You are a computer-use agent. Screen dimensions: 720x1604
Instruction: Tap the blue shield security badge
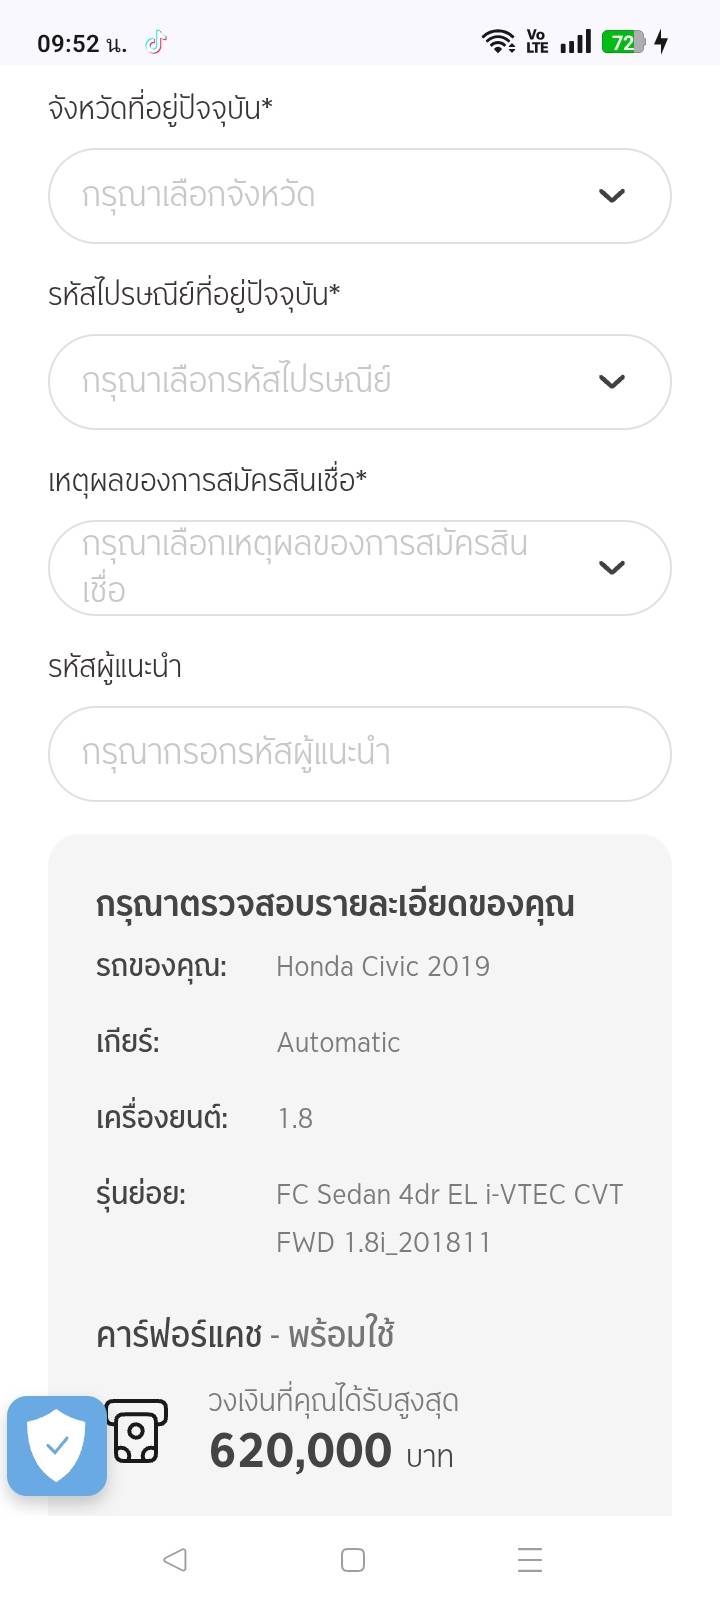[x=57, y=1445]
